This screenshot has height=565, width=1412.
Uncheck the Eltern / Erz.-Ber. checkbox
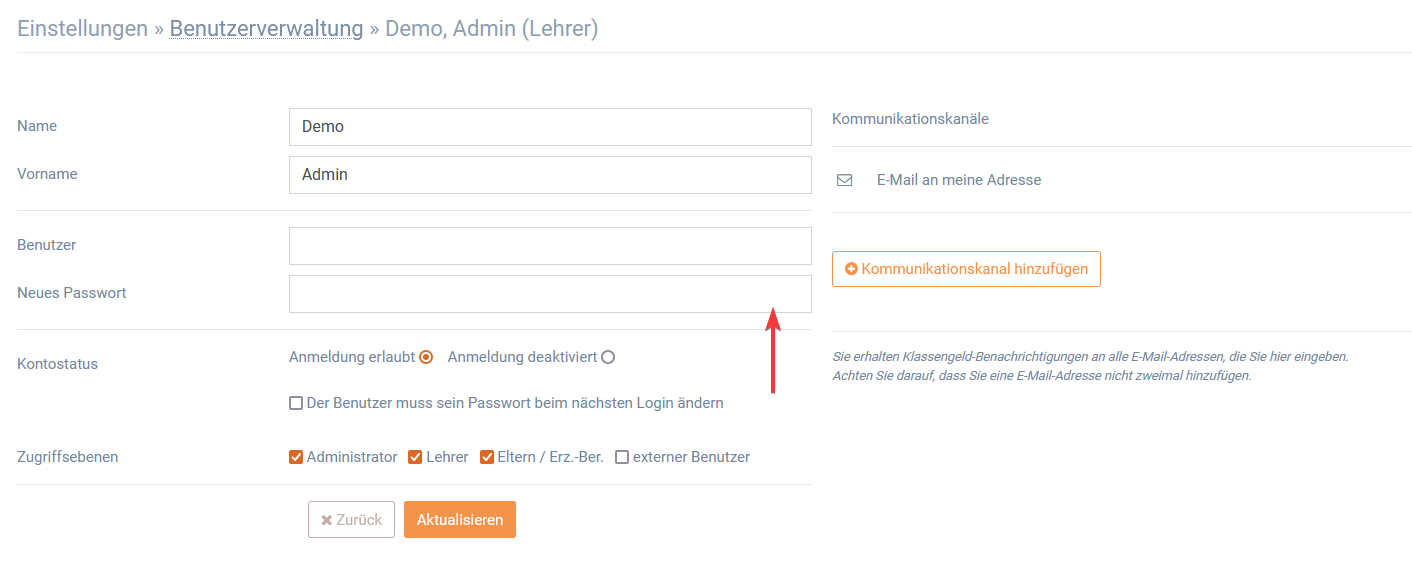tap(487, 457)
